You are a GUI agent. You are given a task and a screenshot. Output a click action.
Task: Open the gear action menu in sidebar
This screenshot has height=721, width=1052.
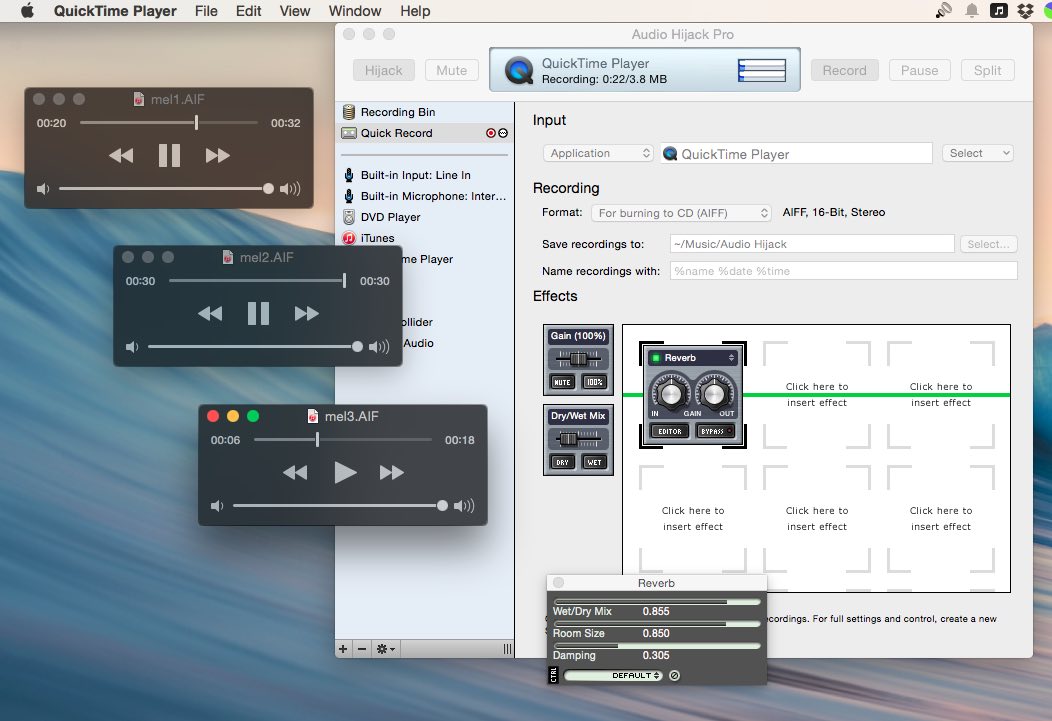click(x=385, y=649)
